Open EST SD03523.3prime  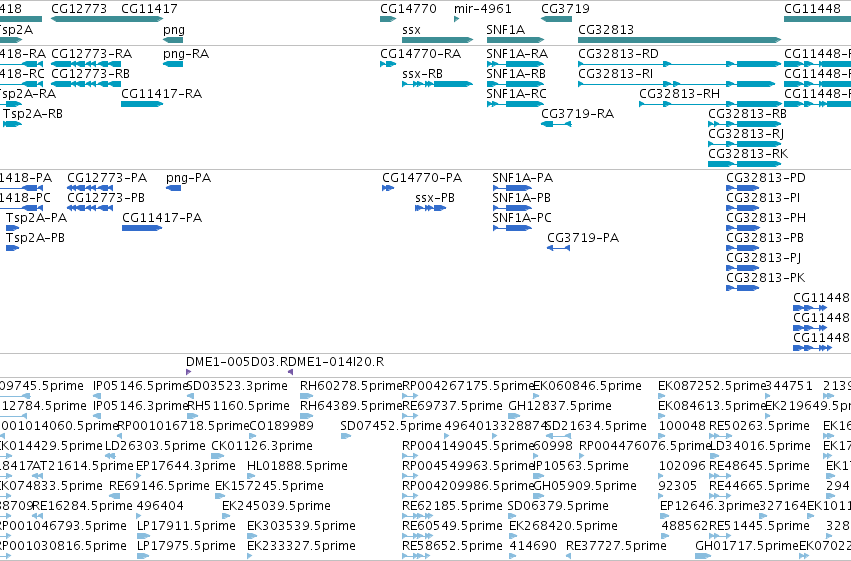(x=189, y=396)
